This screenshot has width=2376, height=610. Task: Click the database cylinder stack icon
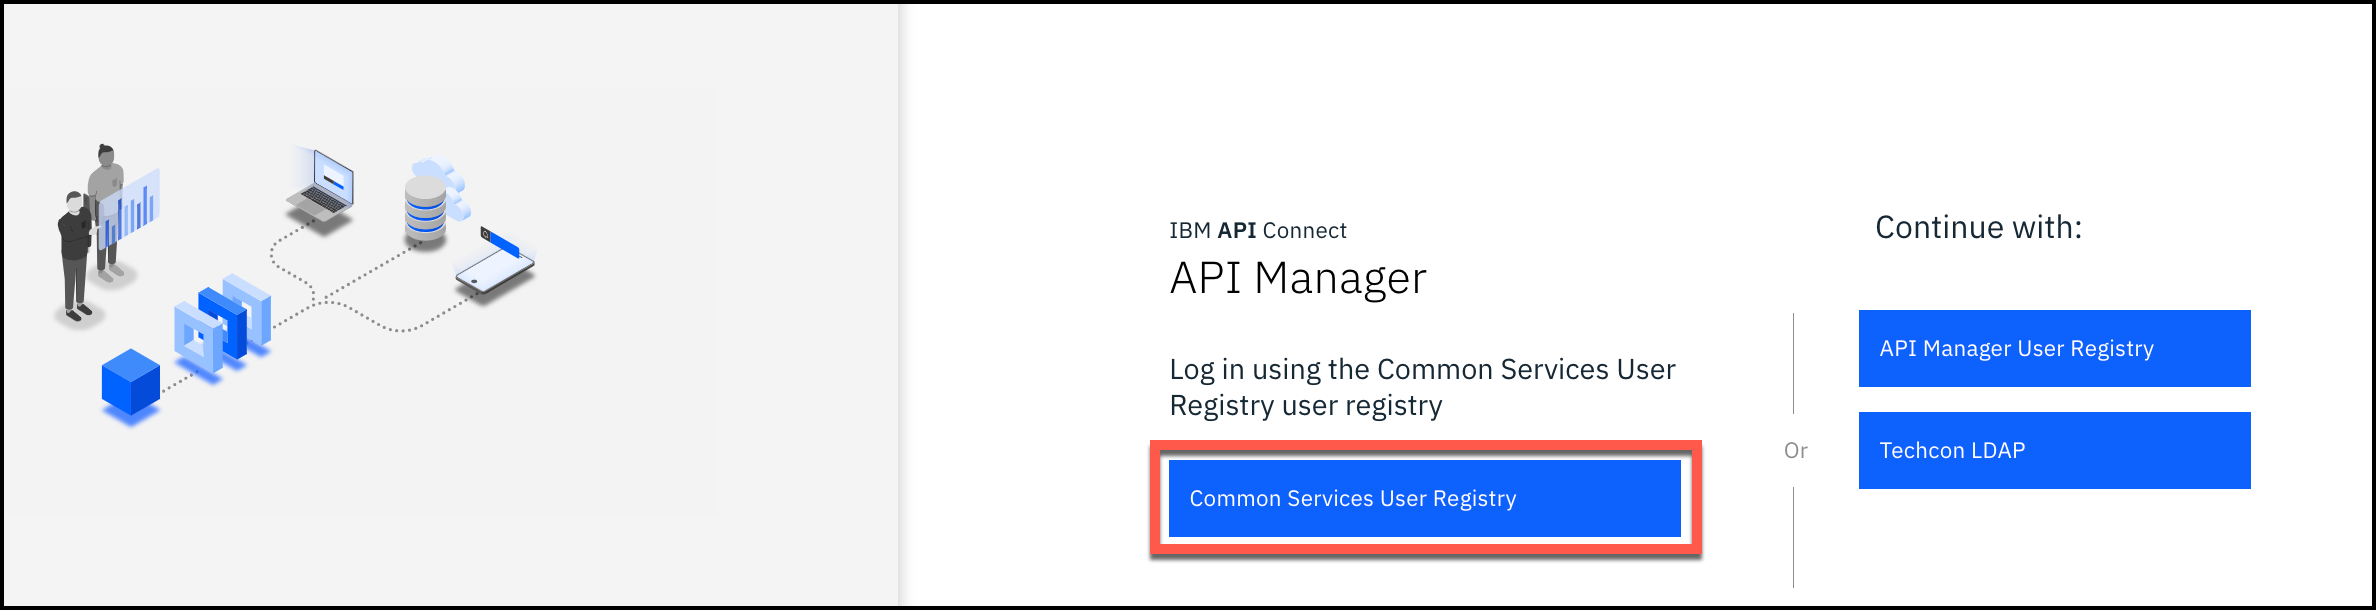click(425, 210)
